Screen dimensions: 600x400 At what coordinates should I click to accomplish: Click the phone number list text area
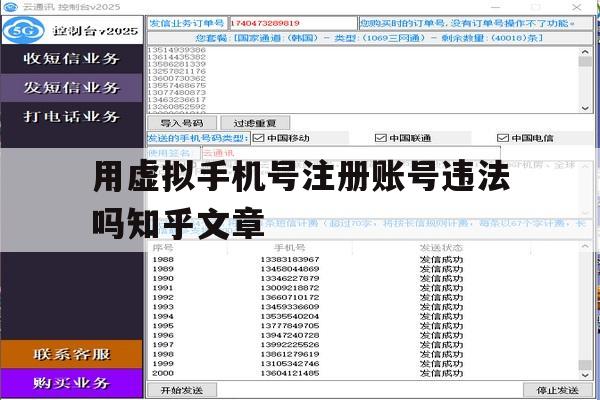[363, 80]
